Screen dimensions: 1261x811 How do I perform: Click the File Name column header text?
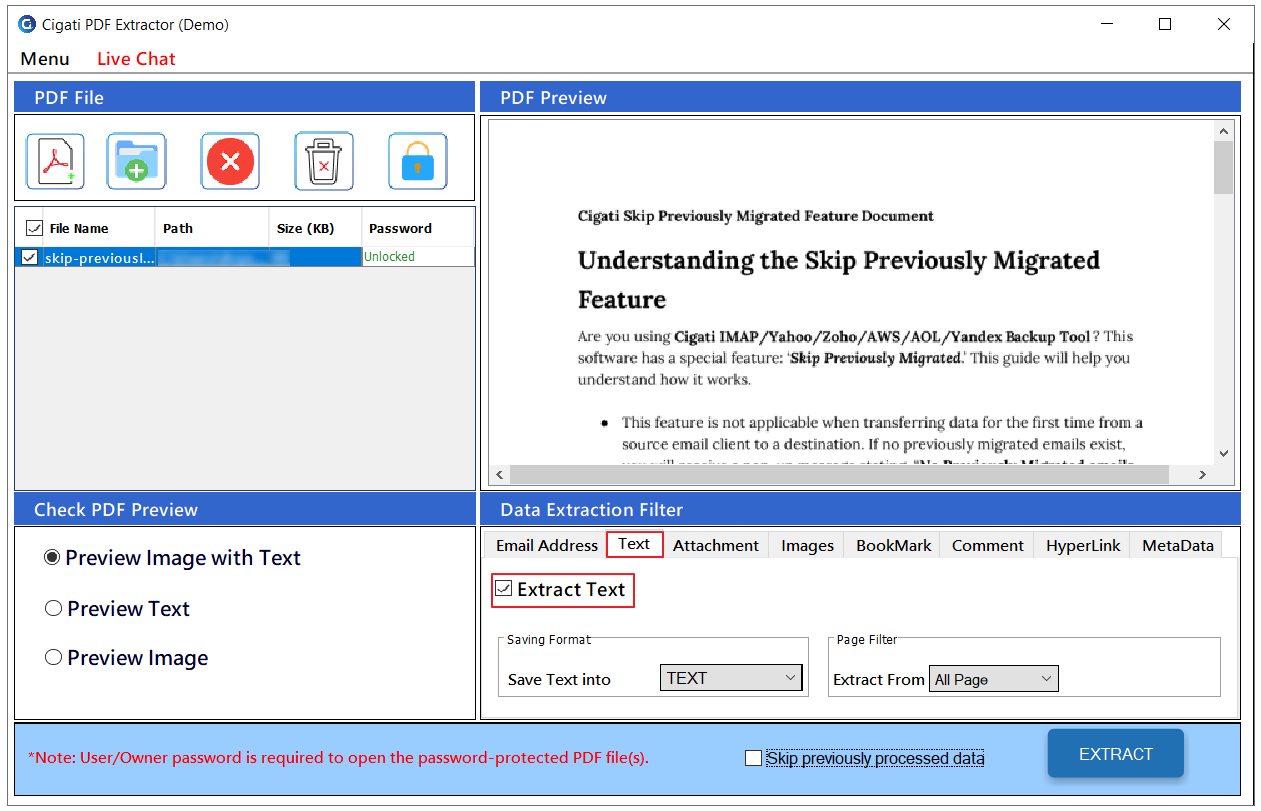(79, 228)
